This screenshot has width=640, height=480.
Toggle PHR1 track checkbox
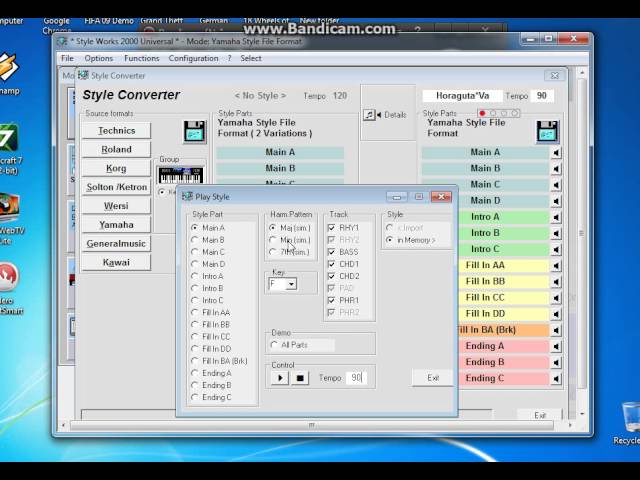331,300
